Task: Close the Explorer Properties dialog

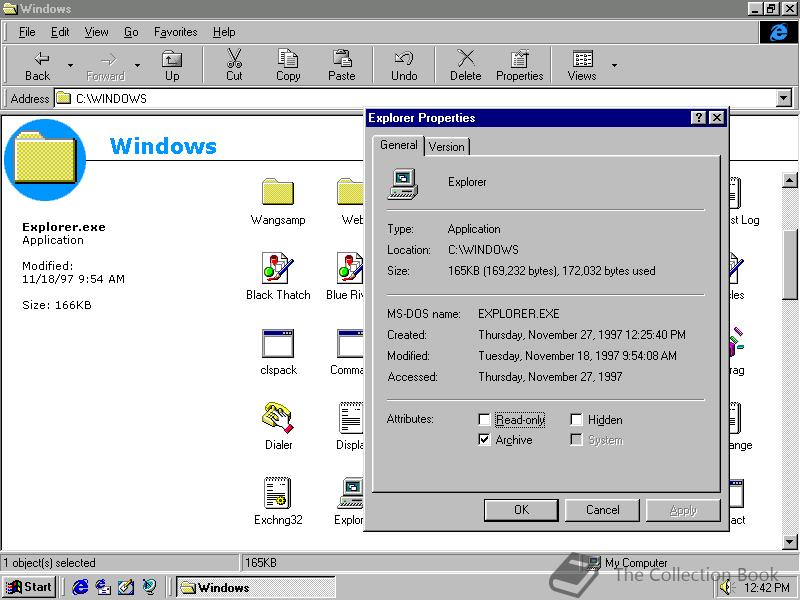Action: tap(717, 118)
